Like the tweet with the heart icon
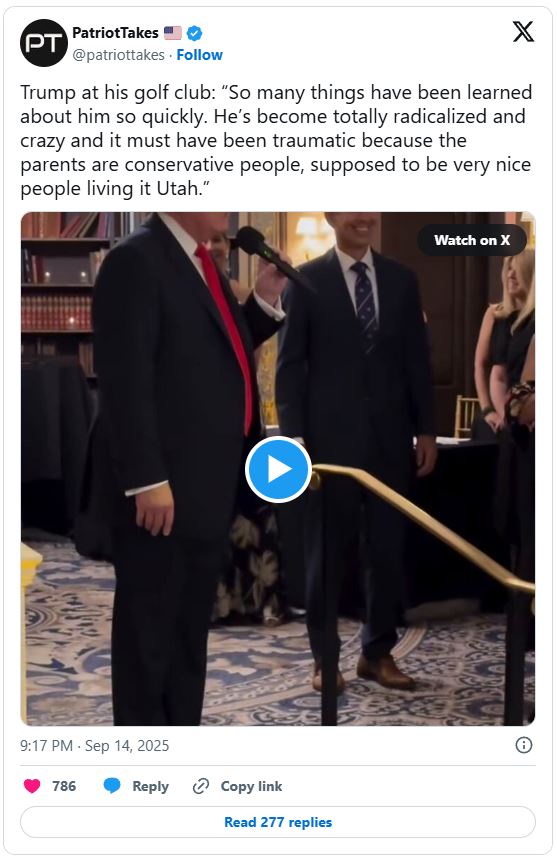Image resolution: width=557 pixels, height=857 pixels. (x=32, y=786)
